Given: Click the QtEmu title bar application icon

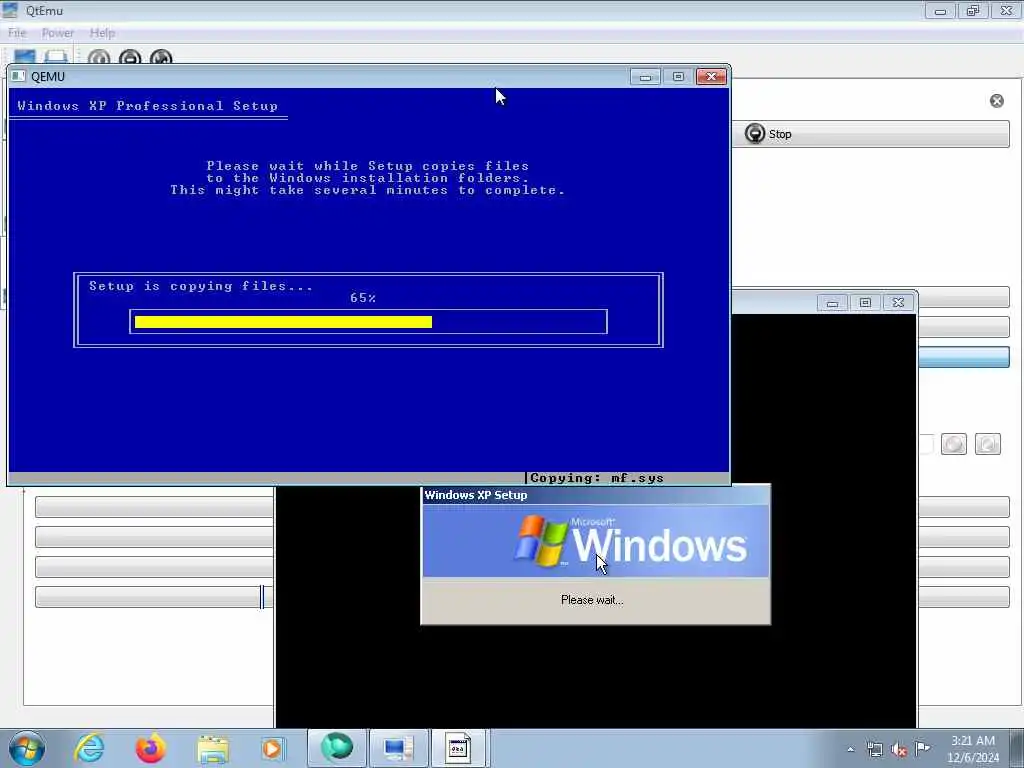Looking at the screenshot, I should [x=10, y=10].
